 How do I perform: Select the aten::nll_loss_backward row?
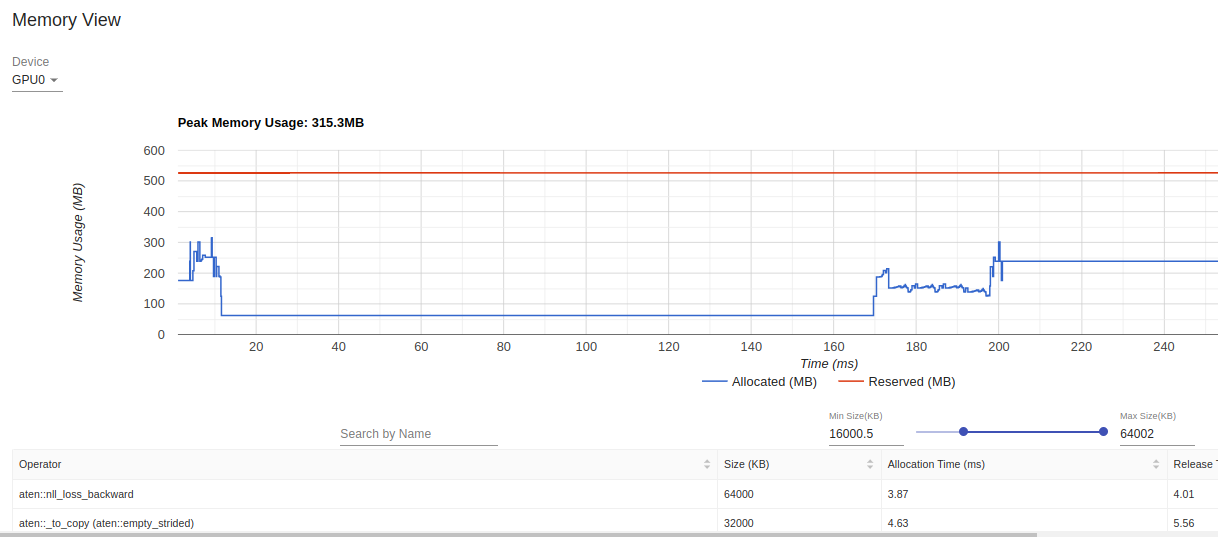77,494
